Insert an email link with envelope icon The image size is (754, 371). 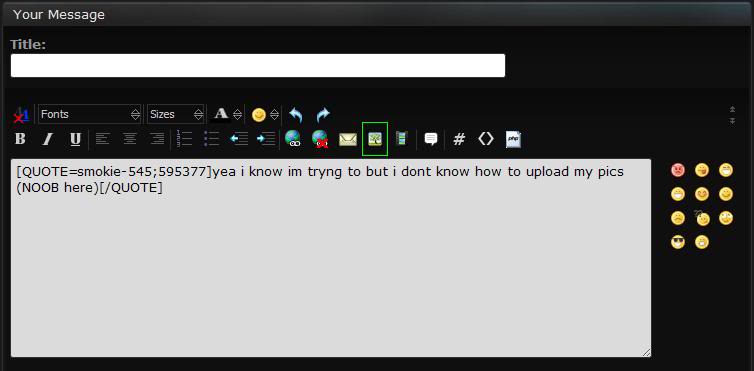(x=348, y=140)
